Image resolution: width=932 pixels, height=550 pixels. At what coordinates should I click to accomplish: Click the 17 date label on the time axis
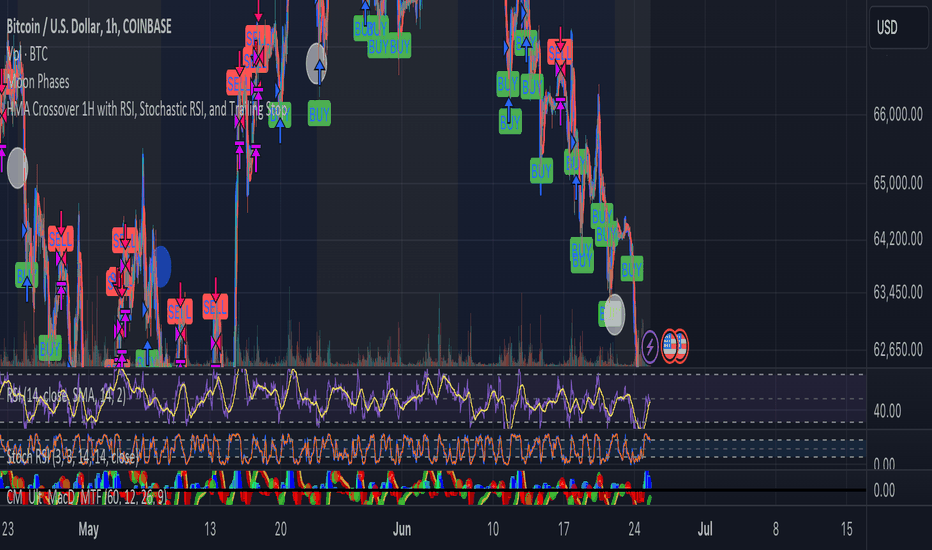[x=563, y=529]
